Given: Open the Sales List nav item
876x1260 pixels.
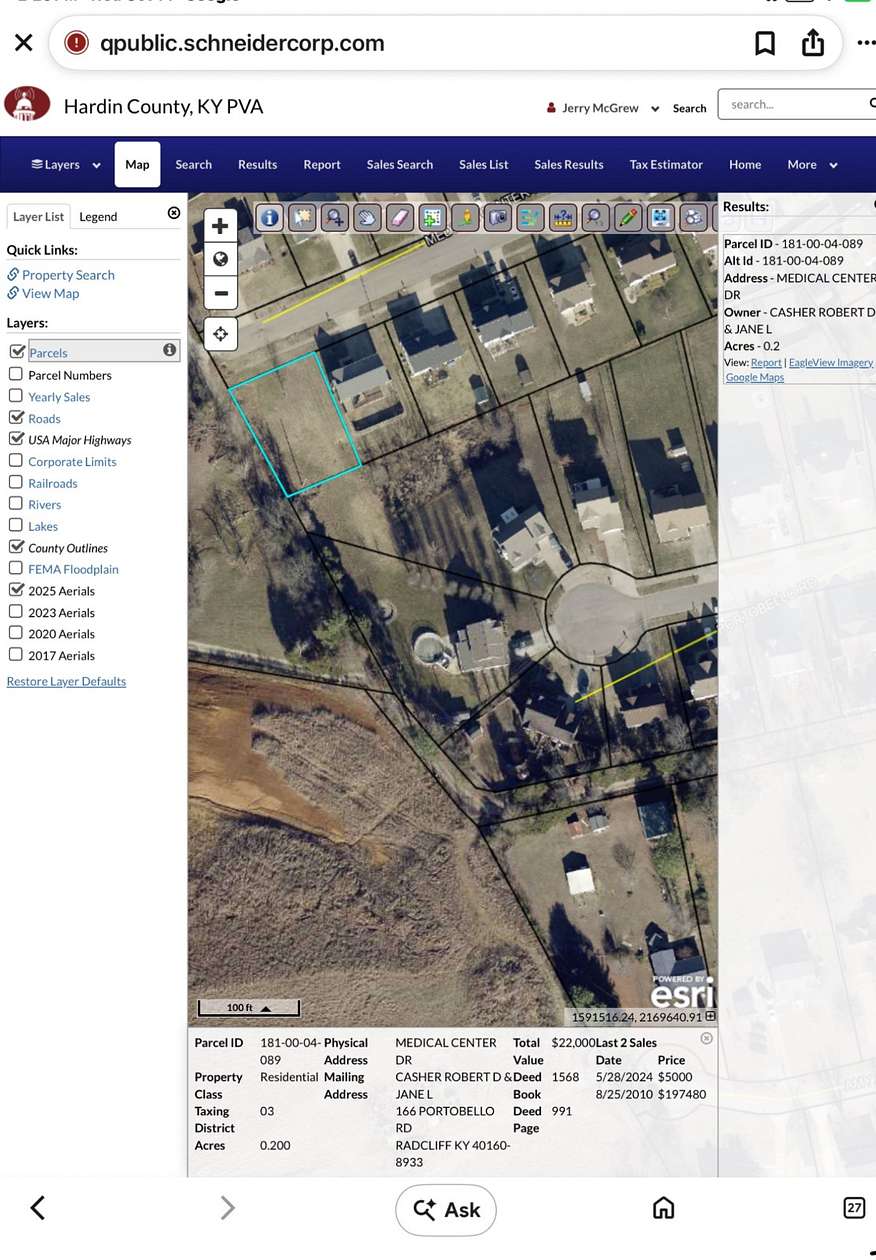Looking at the screenshot, I should coord(484,165).
